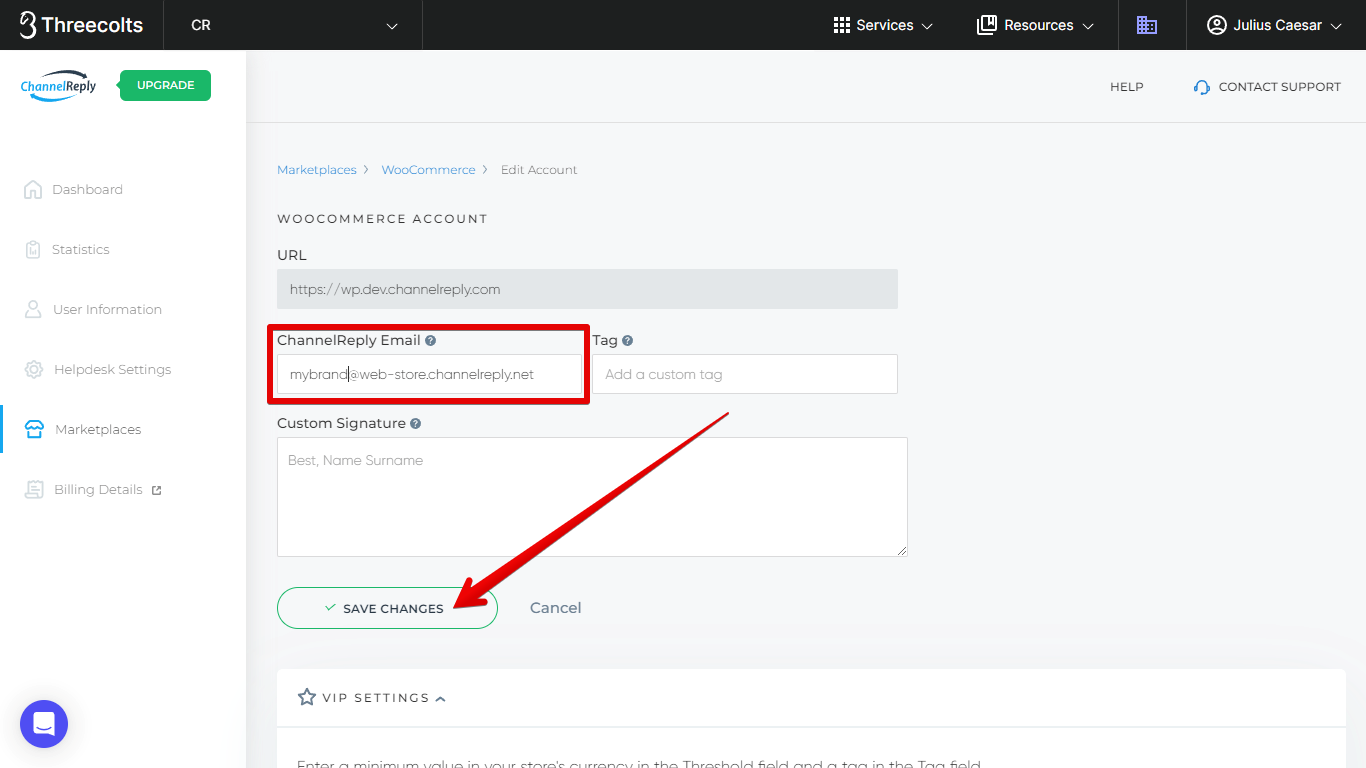The height and width of the screenshot is (768, 1366).
Task: Click the Custom Signature text area
Action: point(592,497)
